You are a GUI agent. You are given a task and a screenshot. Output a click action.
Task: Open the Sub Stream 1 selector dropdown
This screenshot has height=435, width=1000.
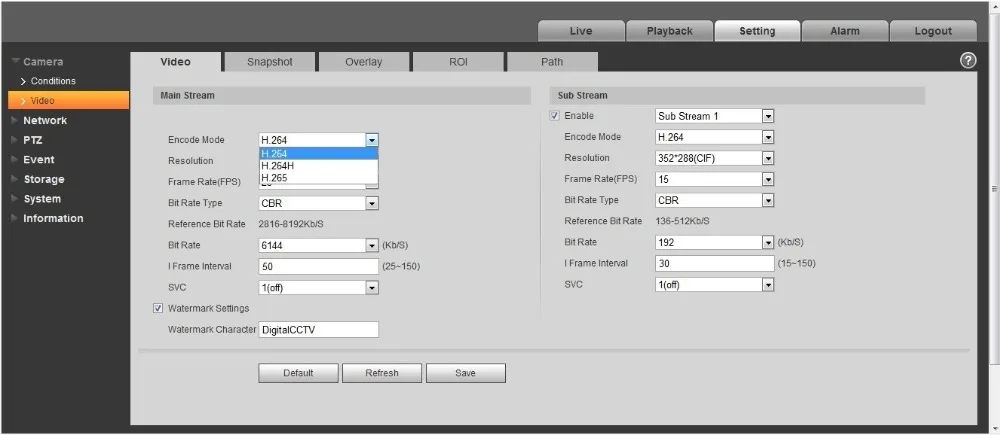point(714,116)
